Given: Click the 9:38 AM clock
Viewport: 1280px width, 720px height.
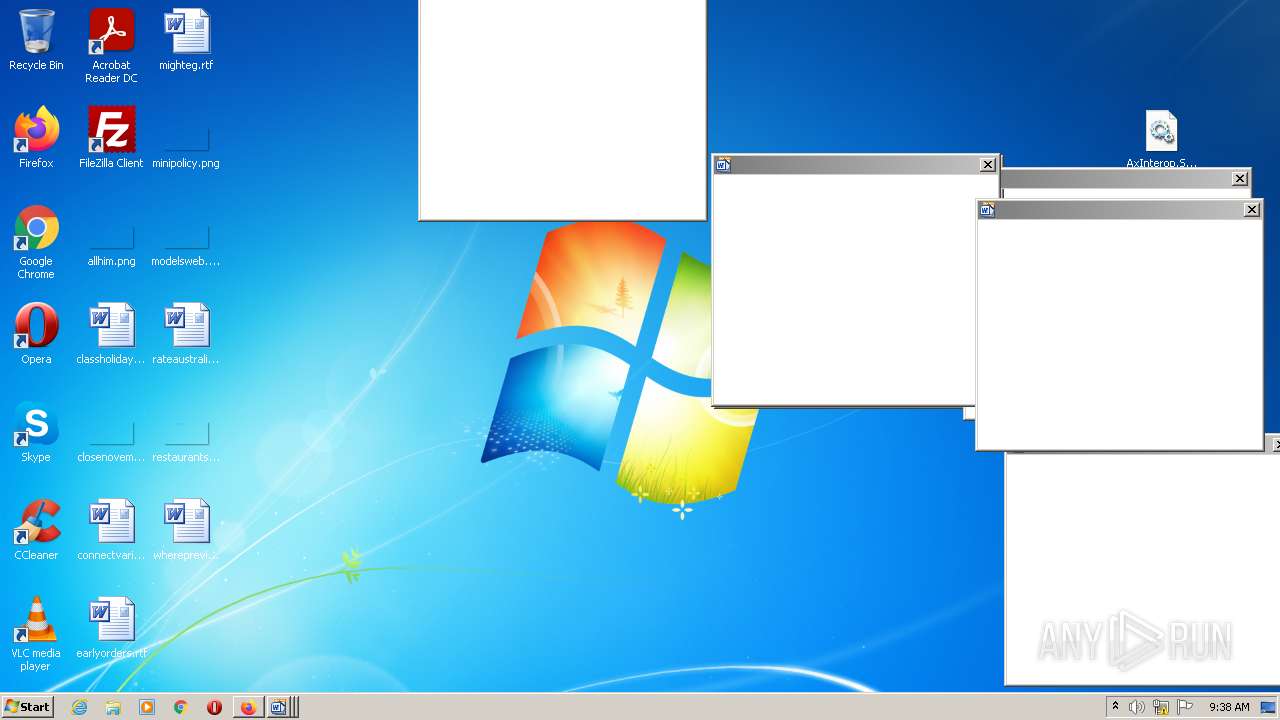Looking at the screenshot, I should [1229, 707].
